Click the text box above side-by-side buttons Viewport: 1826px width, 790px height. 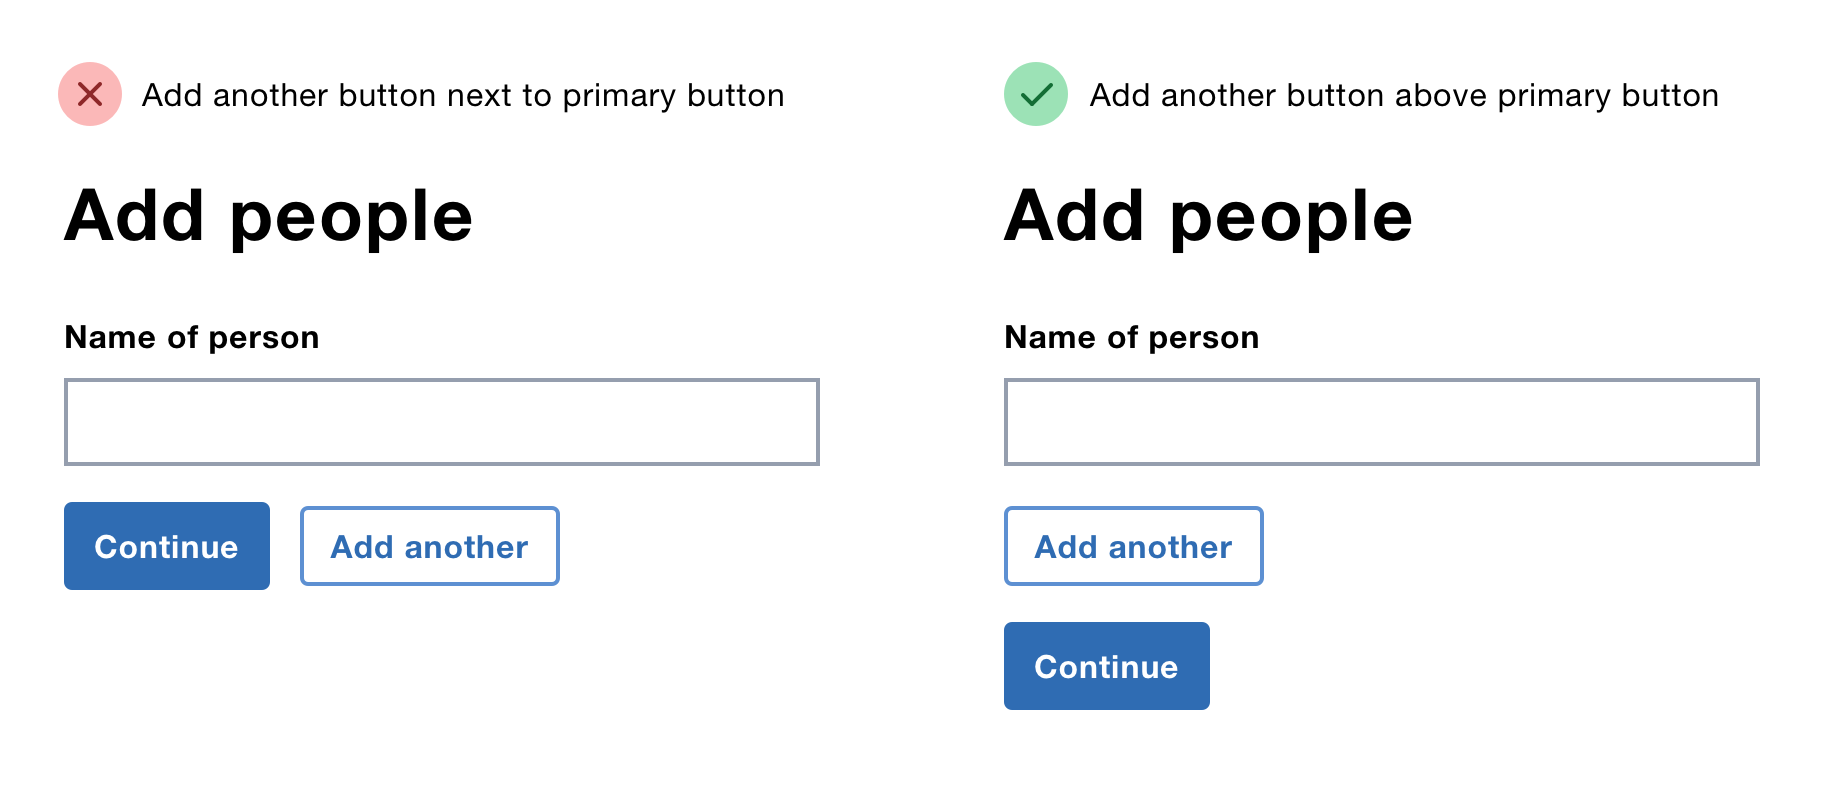441,422
